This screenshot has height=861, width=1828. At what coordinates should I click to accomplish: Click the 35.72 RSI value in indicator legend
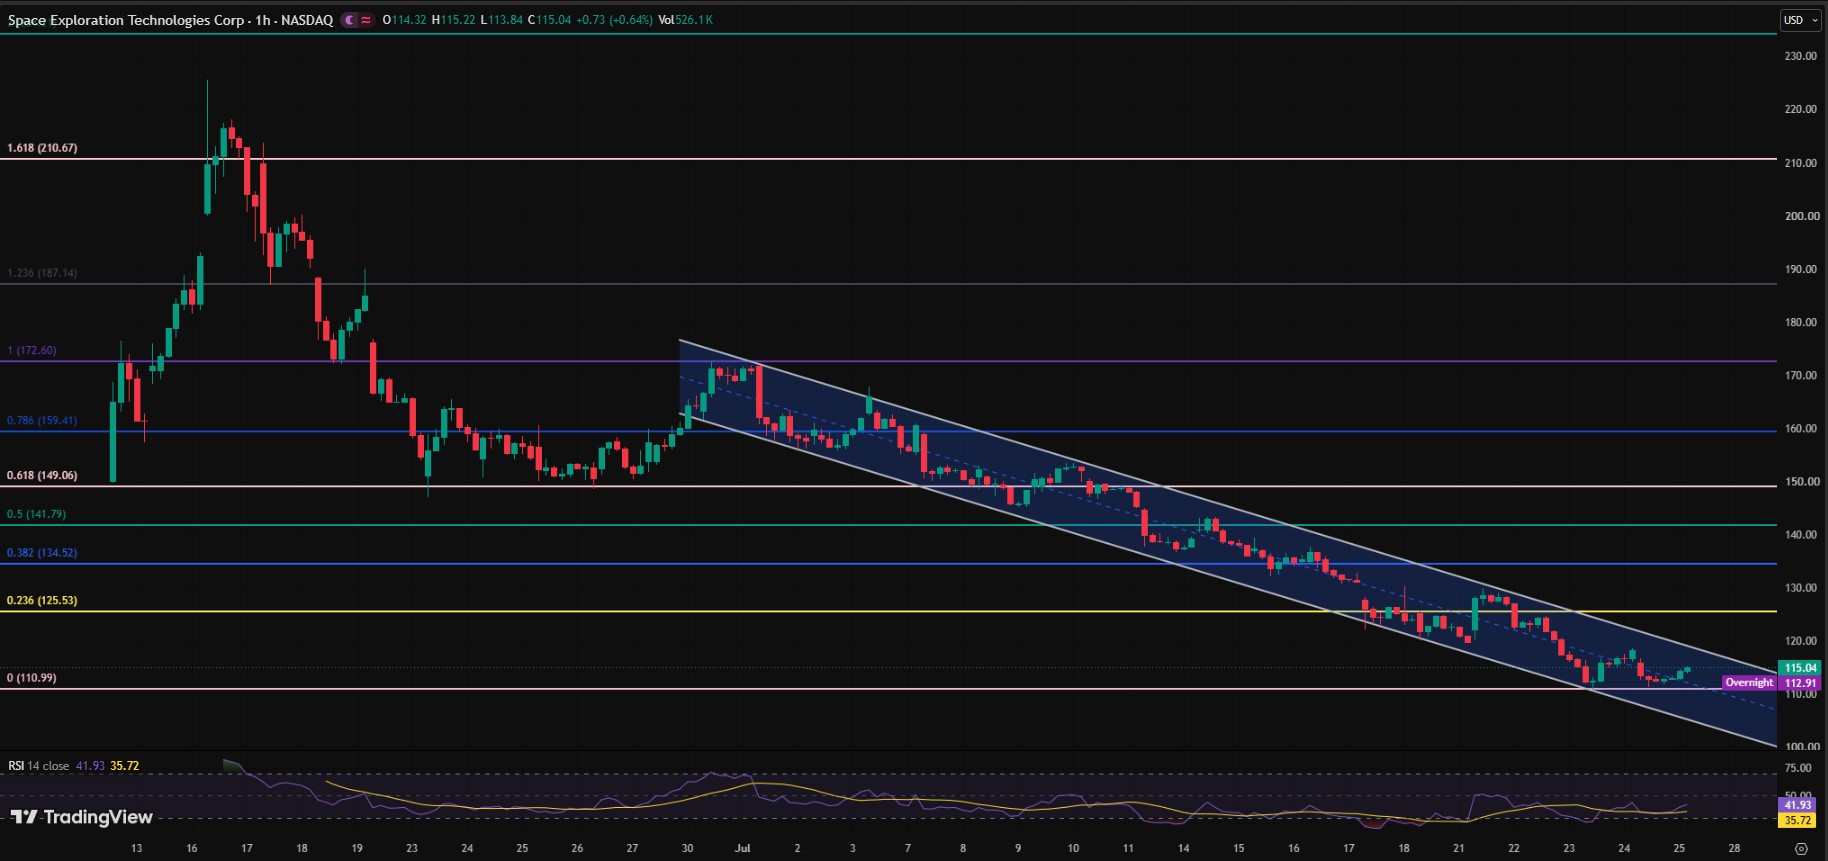[125, 766]
